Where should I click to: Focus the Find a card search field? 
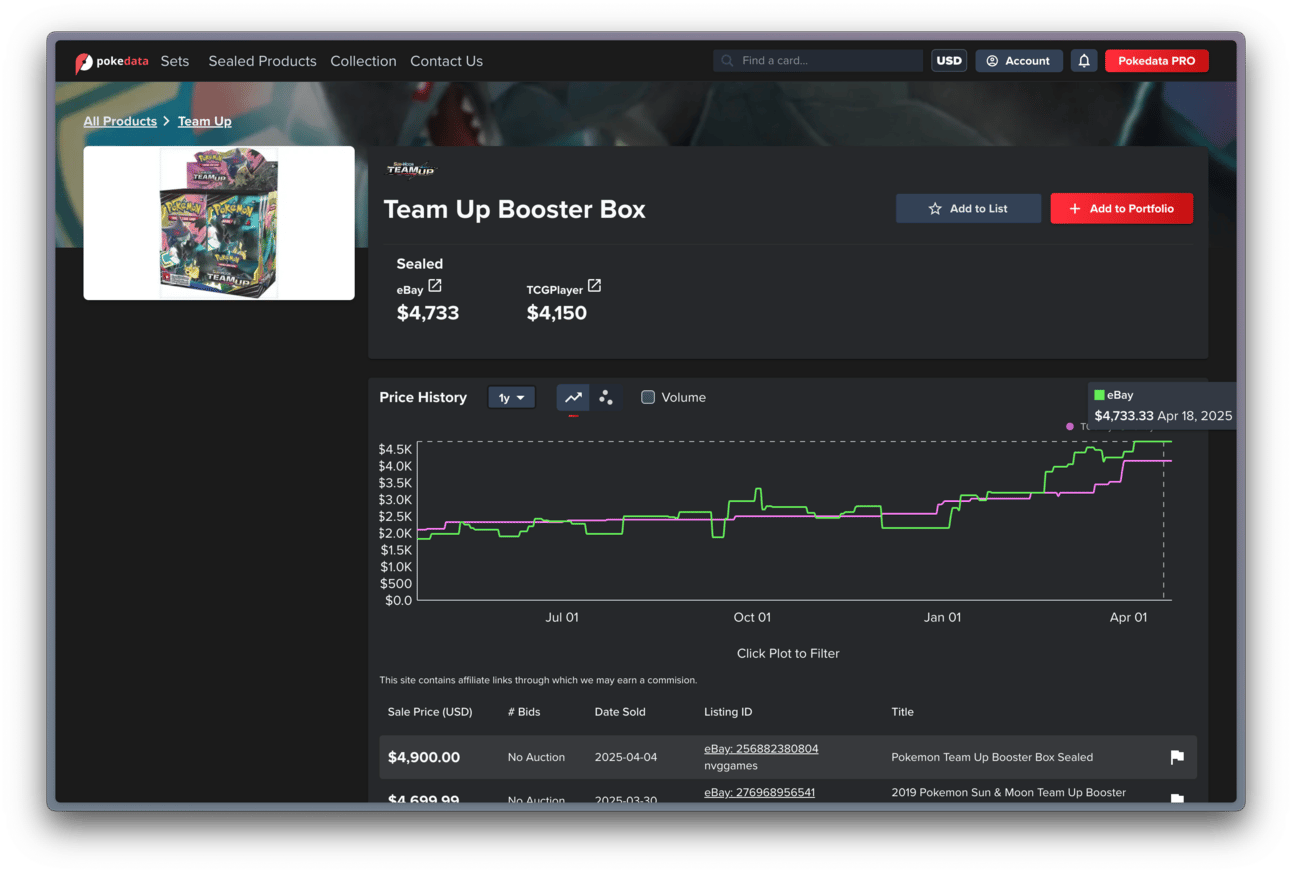818,61
